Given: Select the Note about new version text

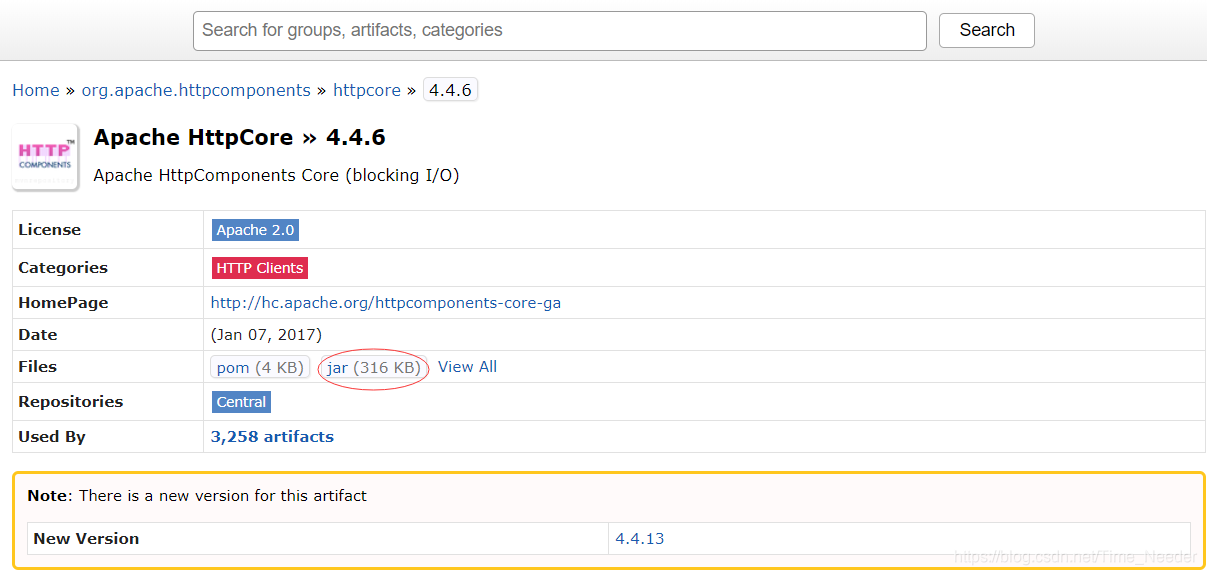Looking at the screenshot, I should click(197, 496).
